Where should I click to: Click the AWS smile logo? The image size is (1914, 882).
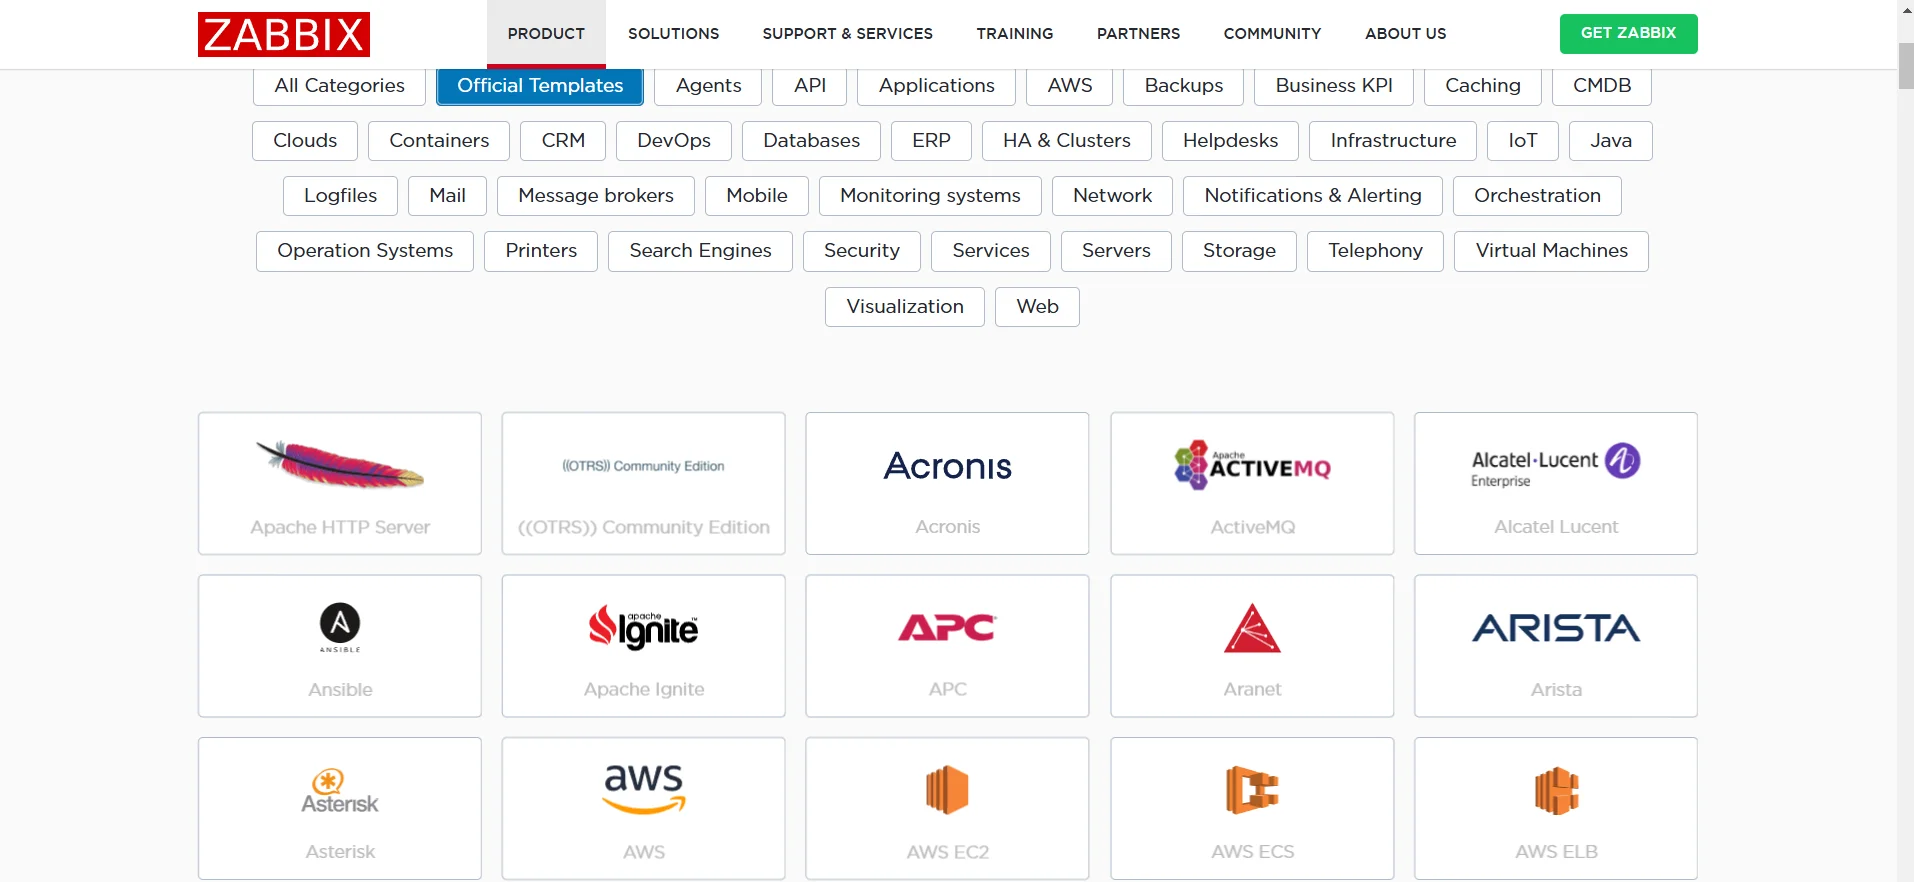(644, 790)
